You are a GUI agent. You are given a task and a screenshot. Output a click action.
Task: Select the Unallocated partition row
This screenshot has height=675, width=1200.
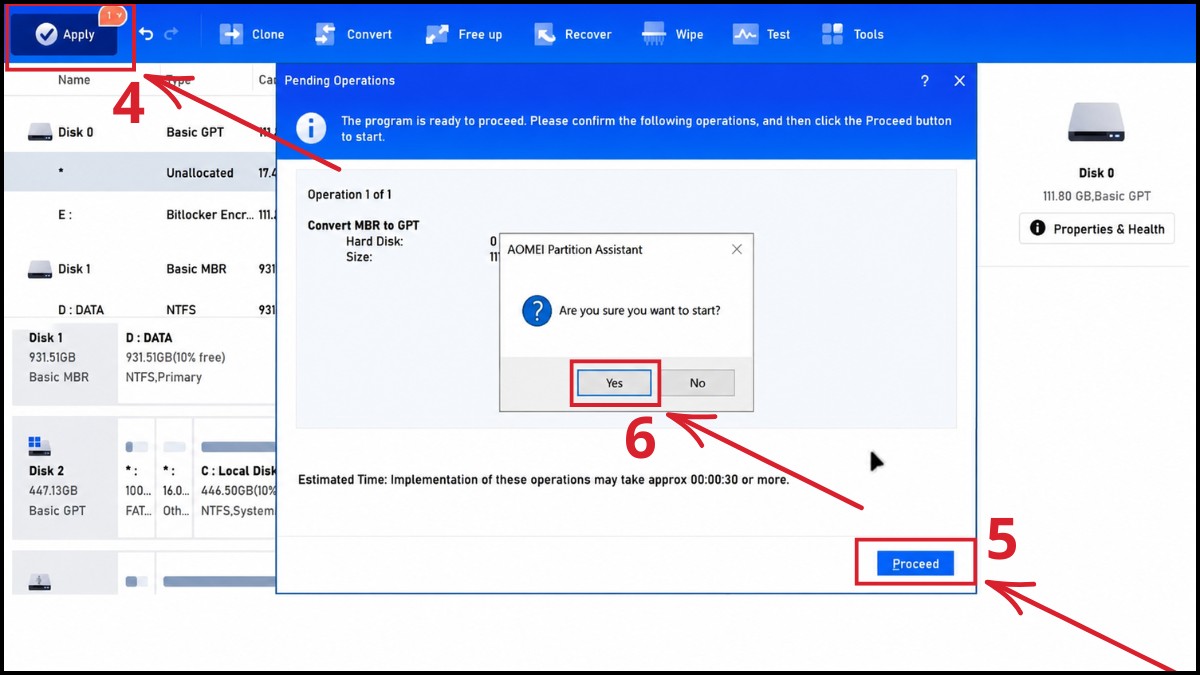140,173
